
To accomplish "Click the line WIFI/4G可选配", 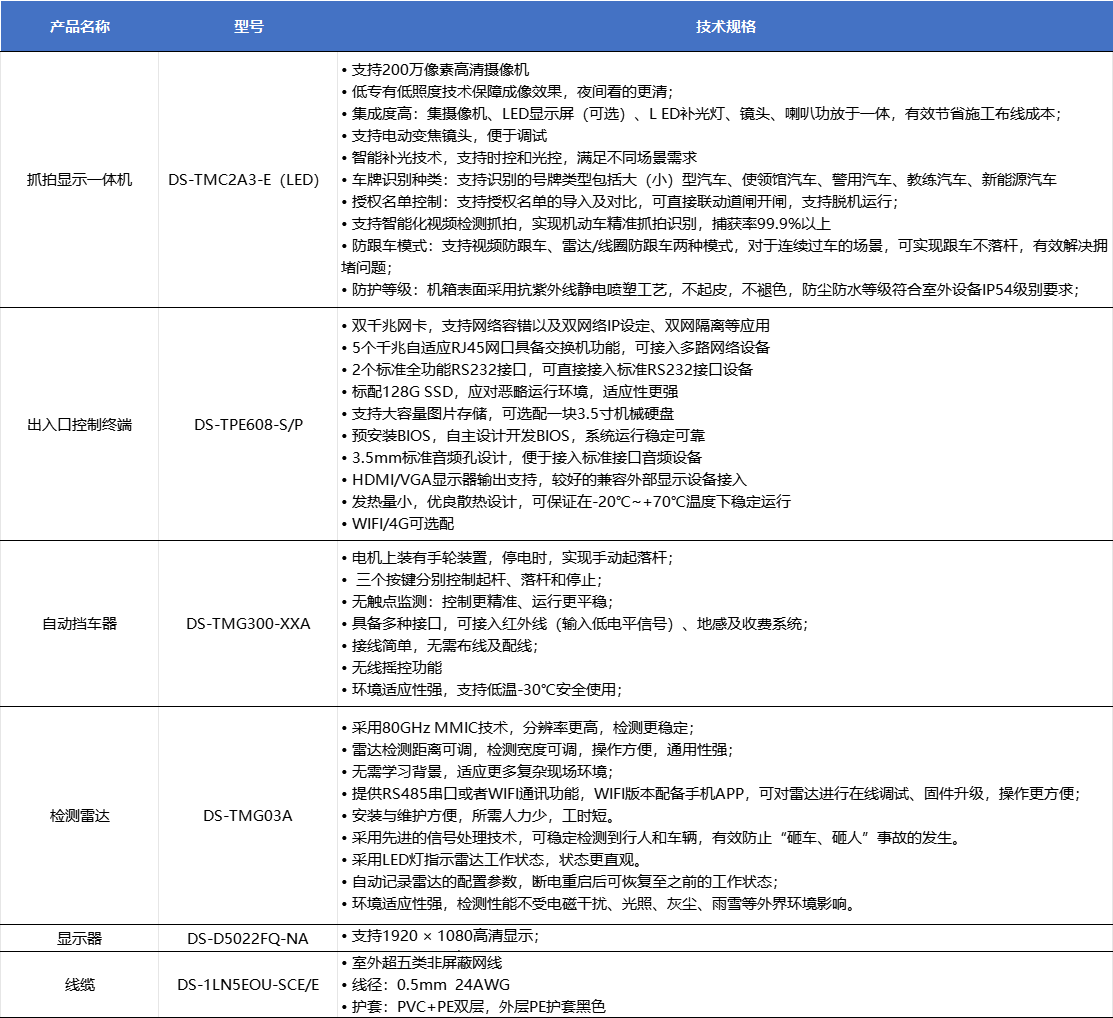I will pyautogui.click(x=398, y=524).
